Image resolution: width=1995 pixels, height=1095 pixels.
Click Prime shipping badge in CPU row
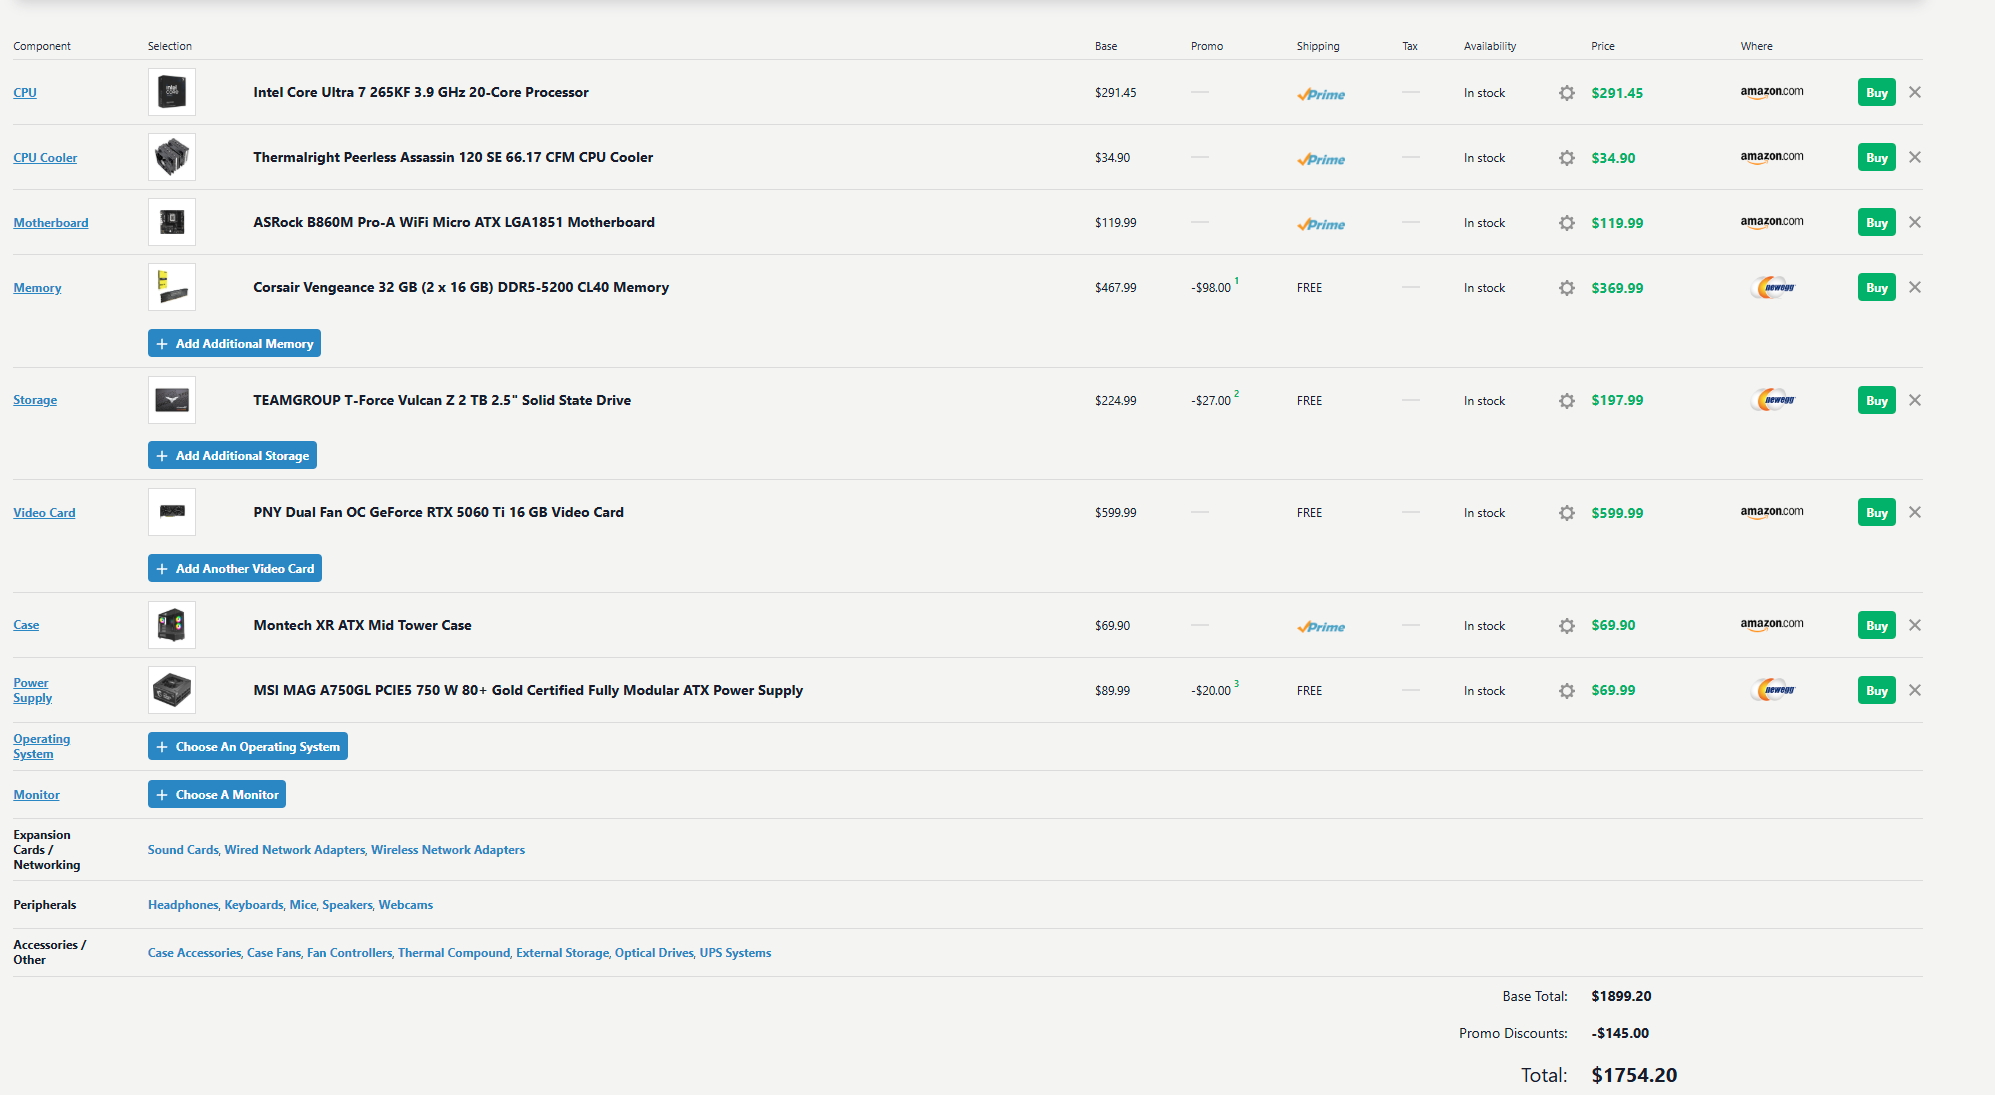pos(1321,94)
